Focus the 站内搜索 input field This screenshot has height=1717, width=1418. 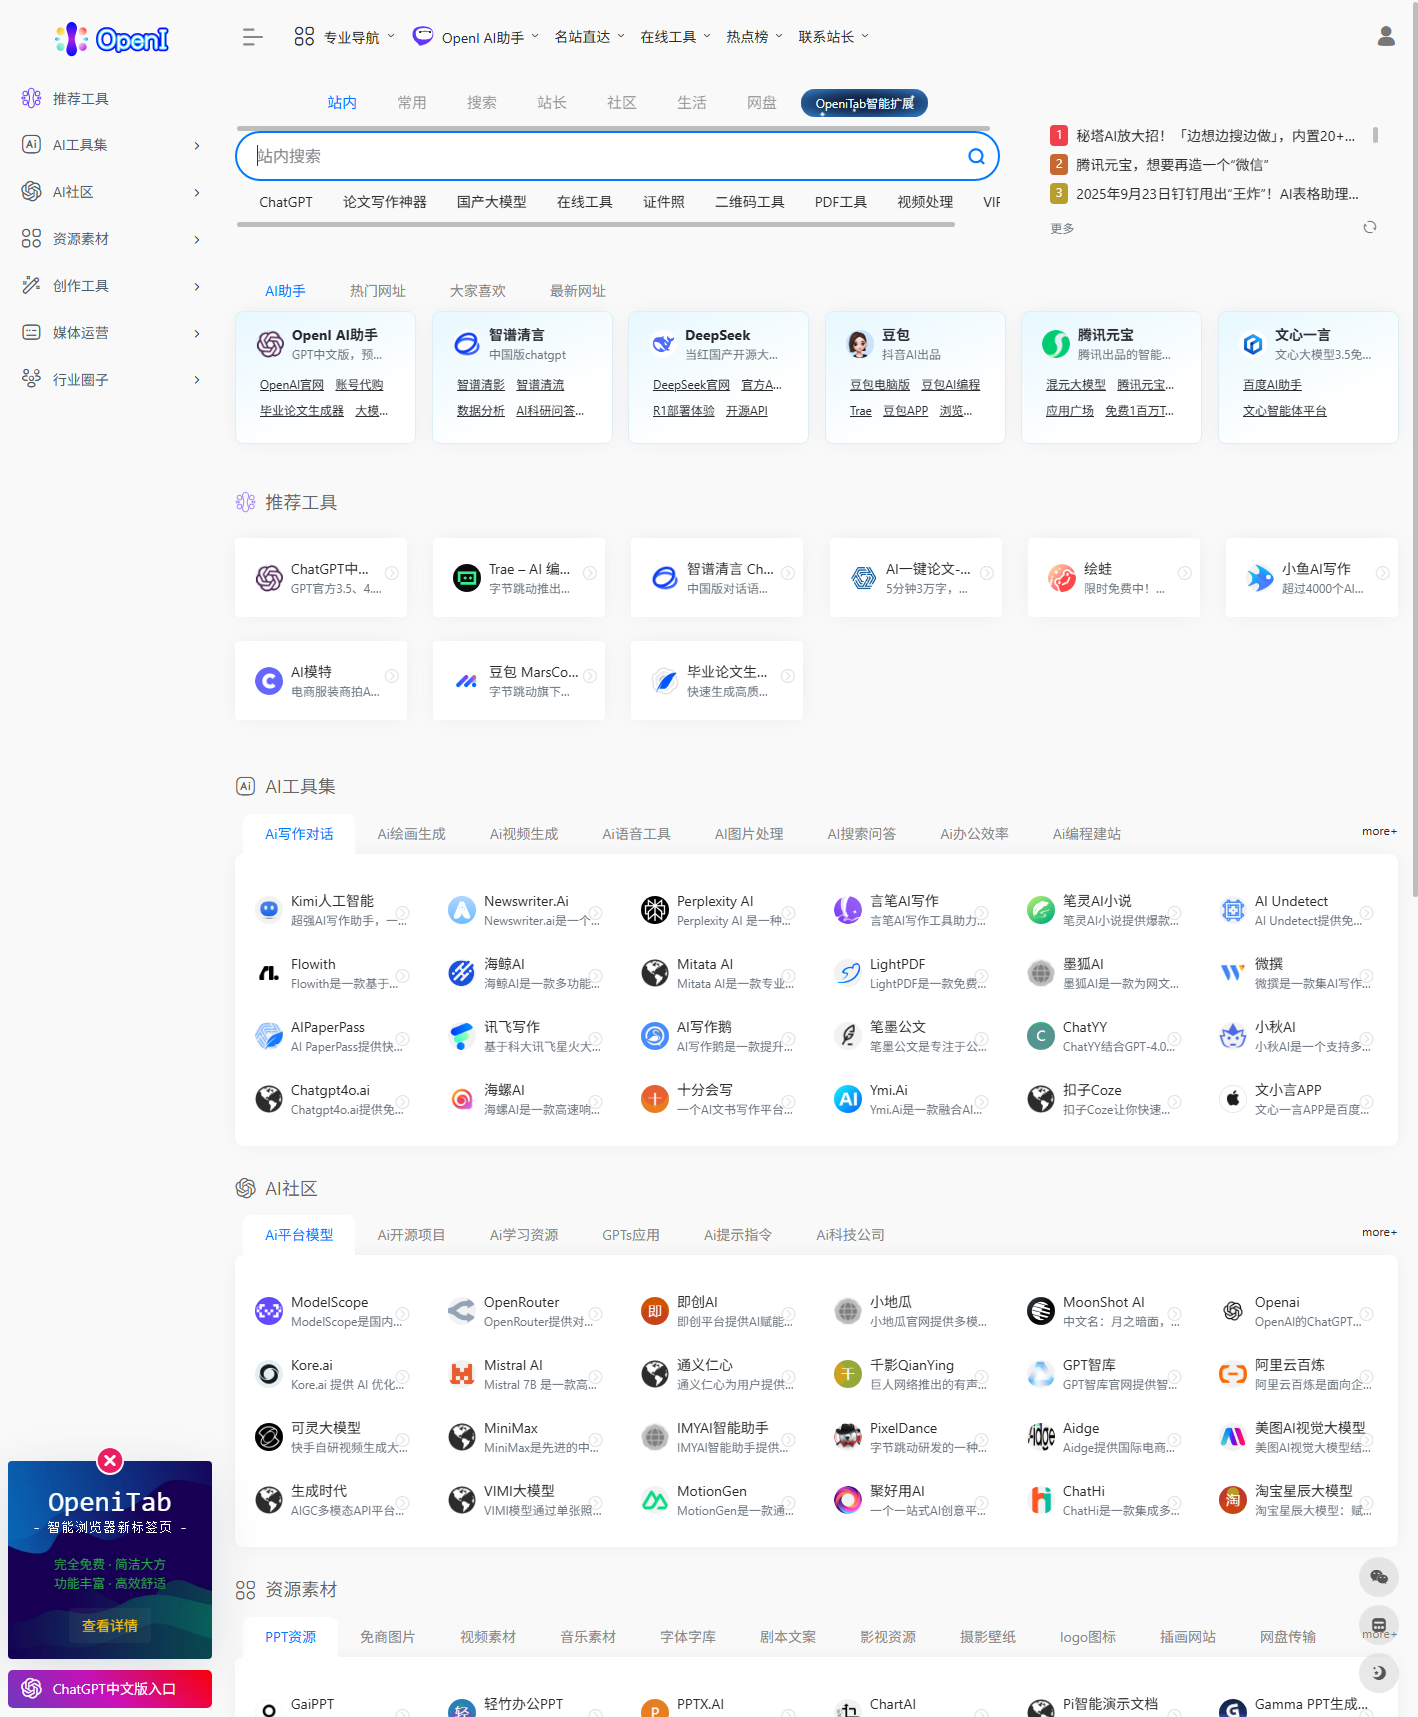[x=600, y=156]
